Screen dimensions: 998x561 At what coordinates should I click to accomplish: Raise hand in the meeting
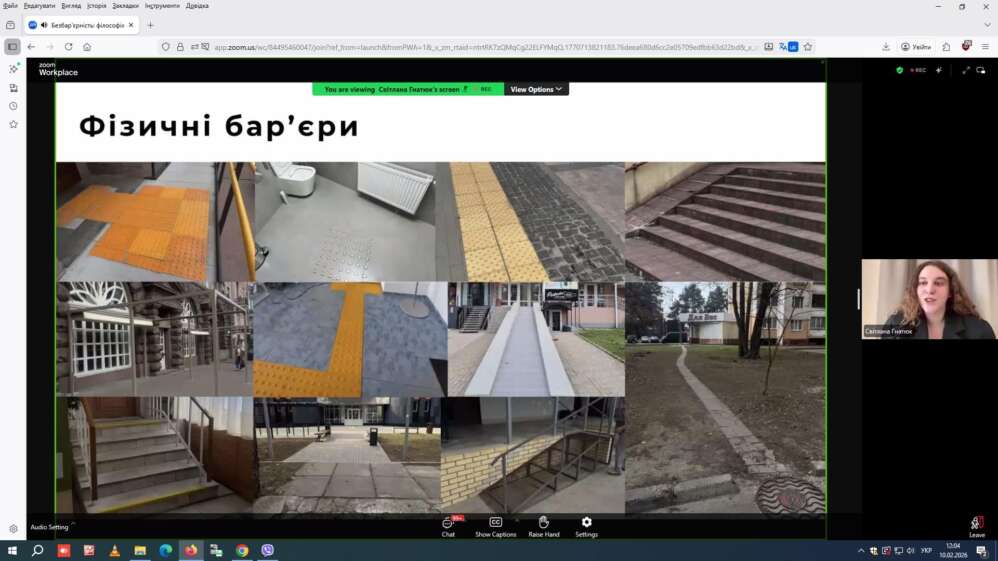[x=543, y=526]
